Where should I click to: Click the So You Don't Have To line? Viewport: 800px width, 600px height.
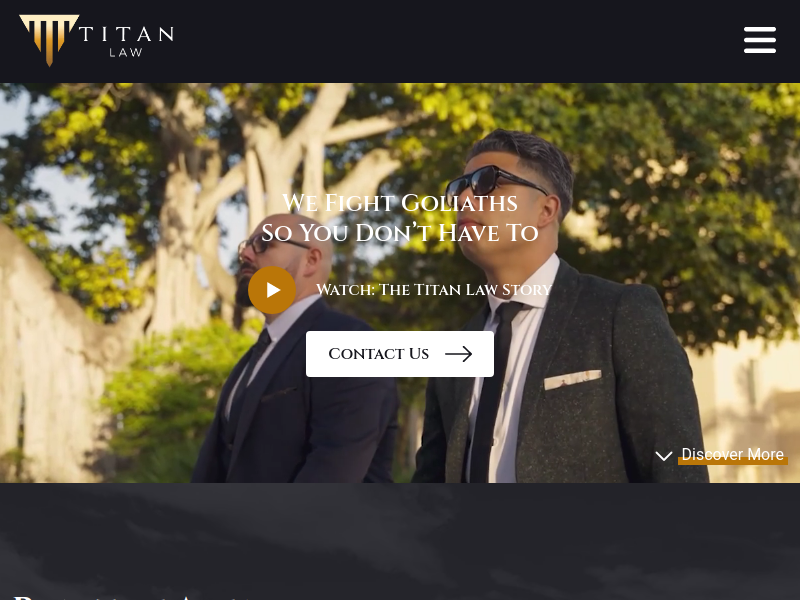tap(400, 233)
